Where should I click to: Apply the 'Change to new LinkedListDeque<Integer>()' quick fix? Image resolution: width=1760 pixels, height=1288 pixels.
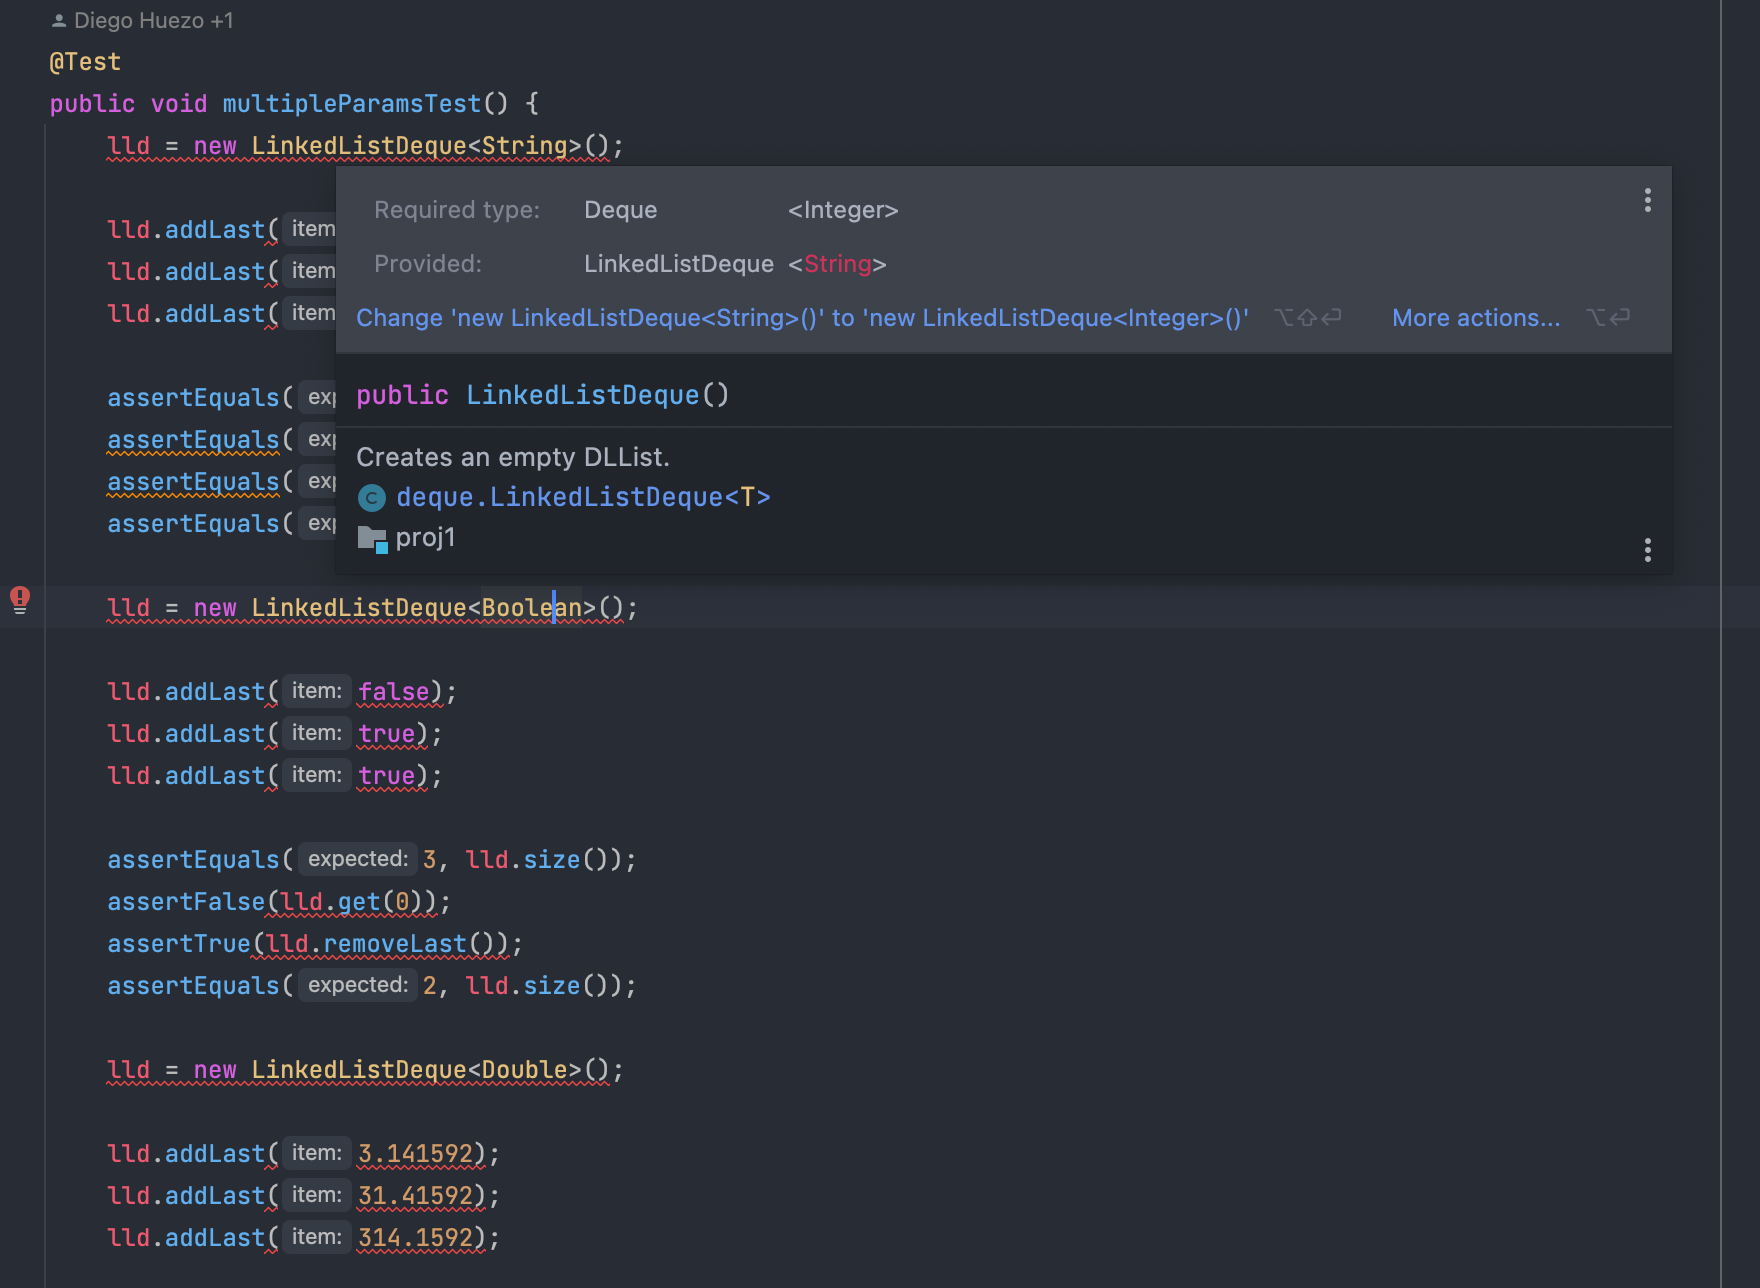[x=802, y=318]
